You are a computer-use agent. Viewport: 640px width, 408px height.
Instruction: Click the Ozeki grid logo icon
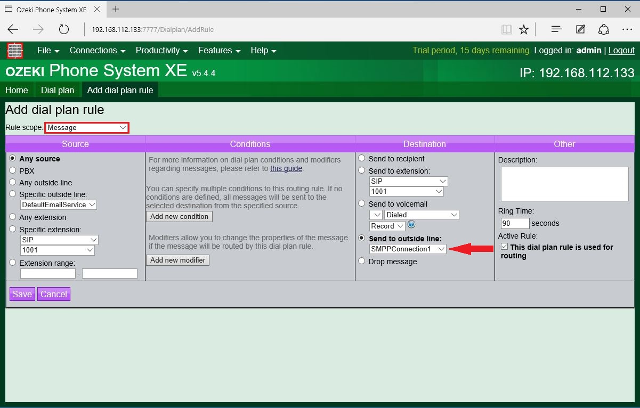coord(15,51)
